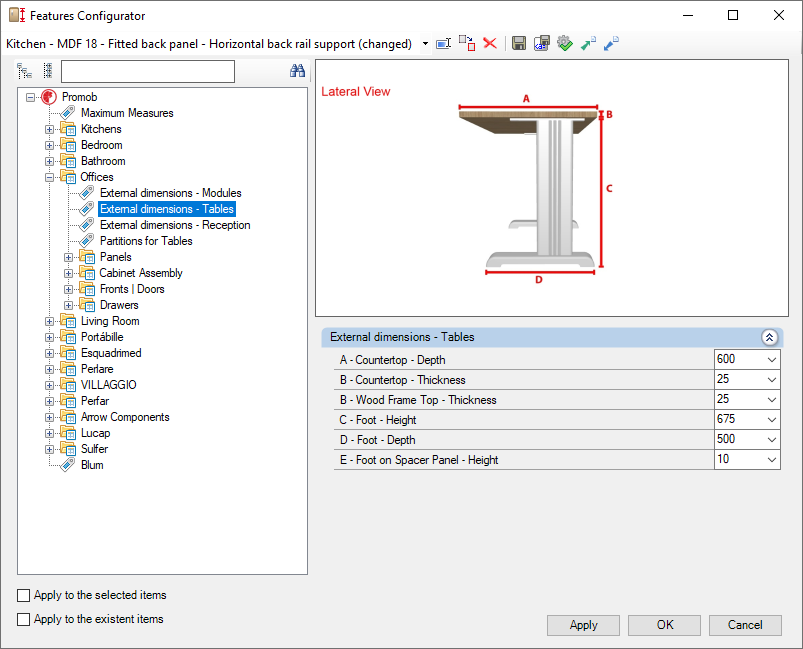Viewport: 803px width, 649px height.
Task: Select the Arrow Components tree item
Action: (x=125, y=417)
